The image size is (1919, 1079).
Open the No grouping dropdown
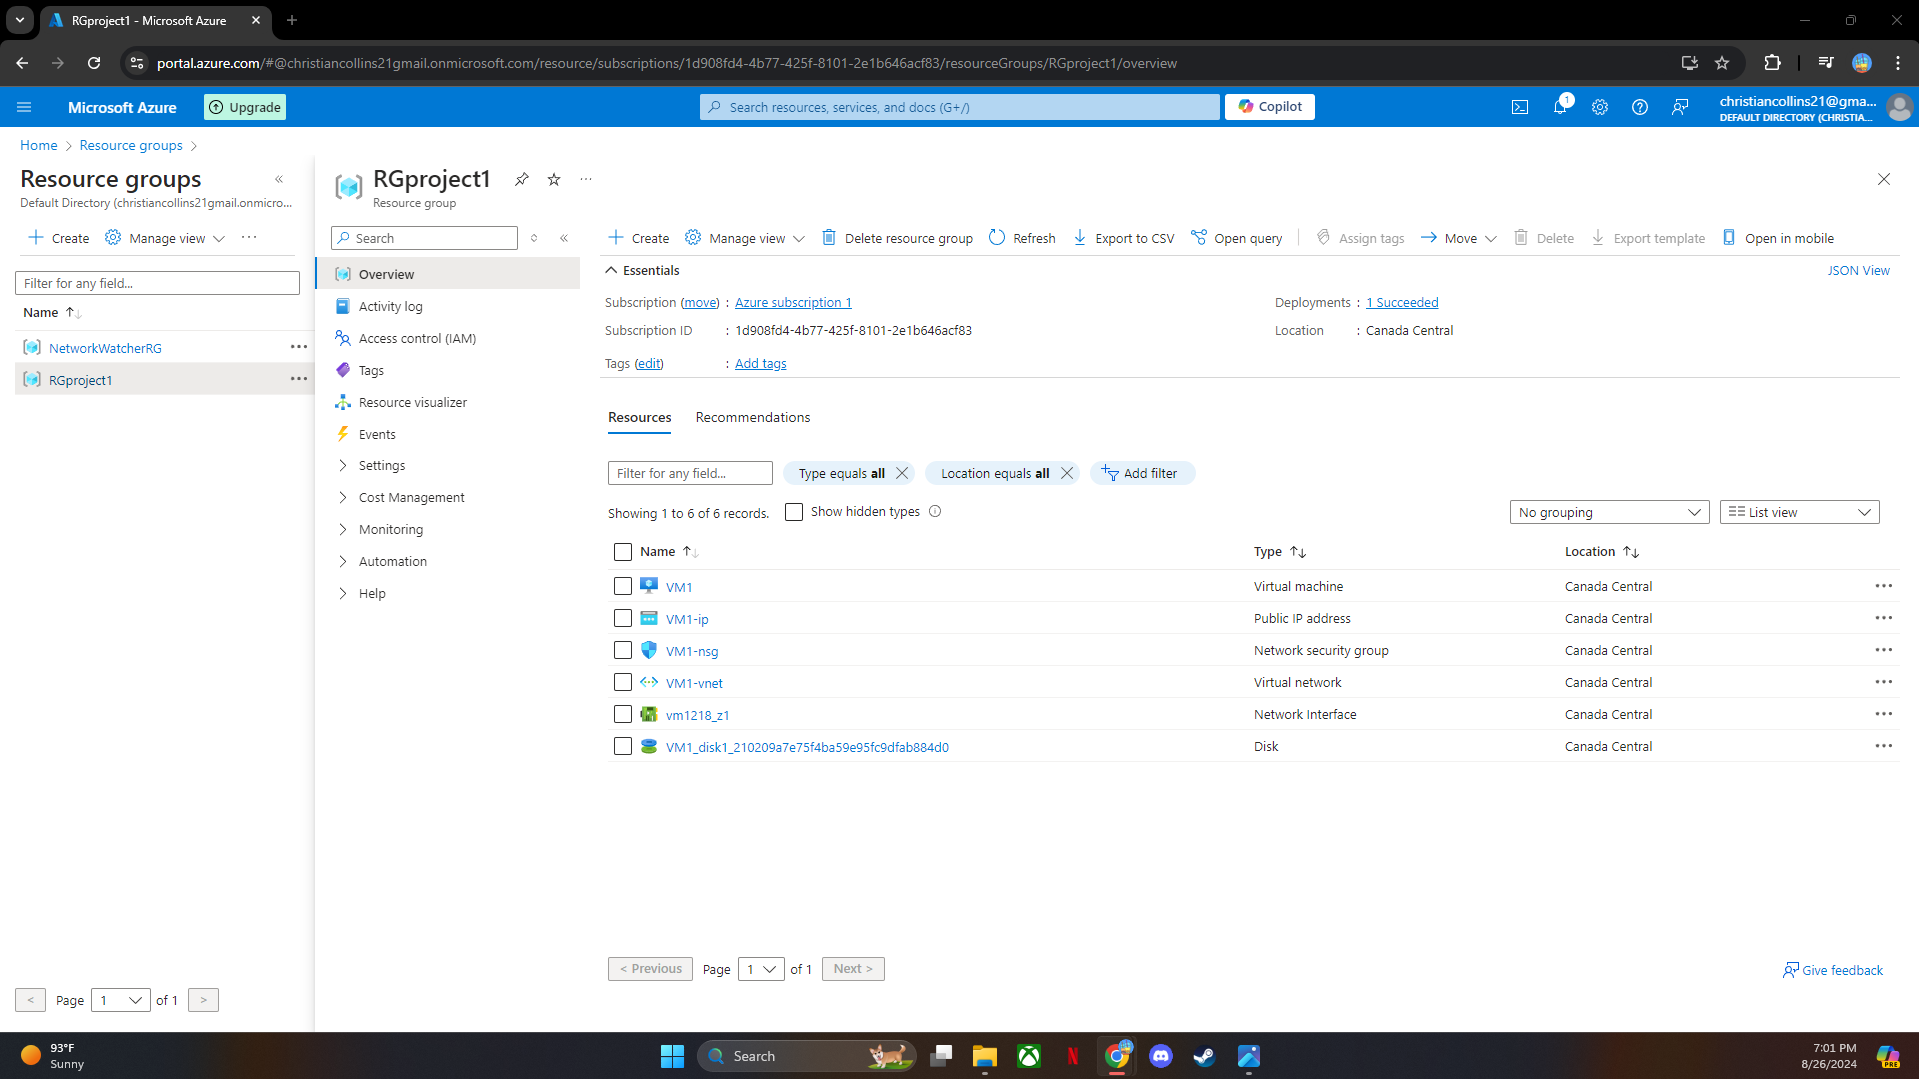pyautogui.click(x=1609, y=511)
